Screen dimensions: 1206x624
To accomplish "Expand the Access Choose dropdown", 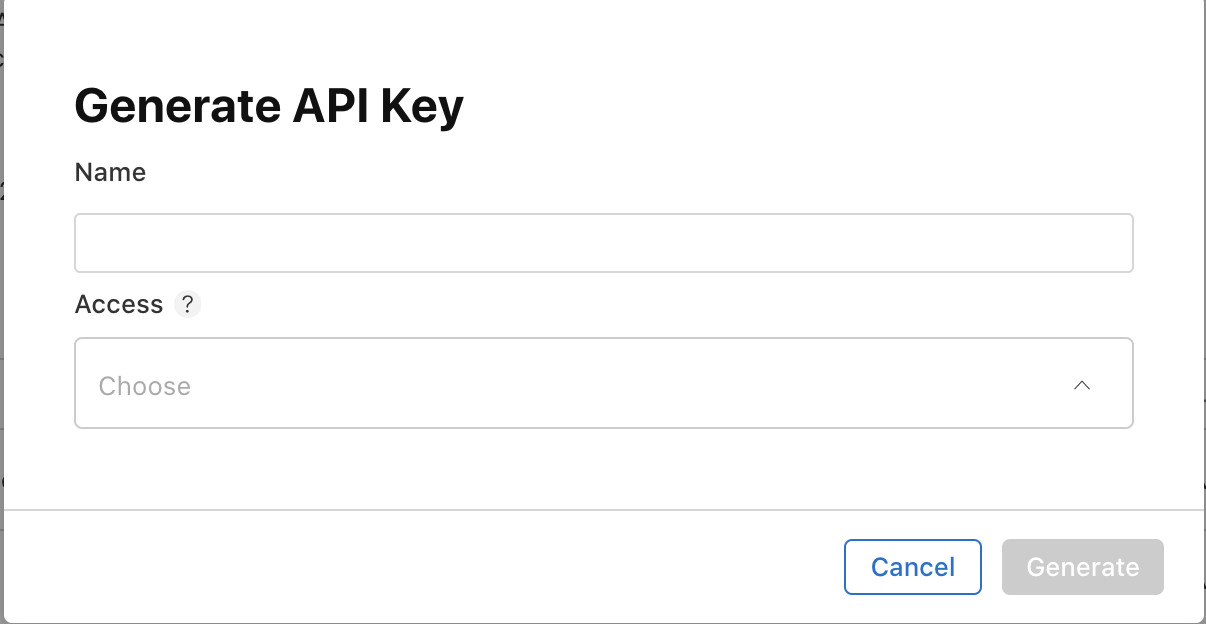I will 604,383.
